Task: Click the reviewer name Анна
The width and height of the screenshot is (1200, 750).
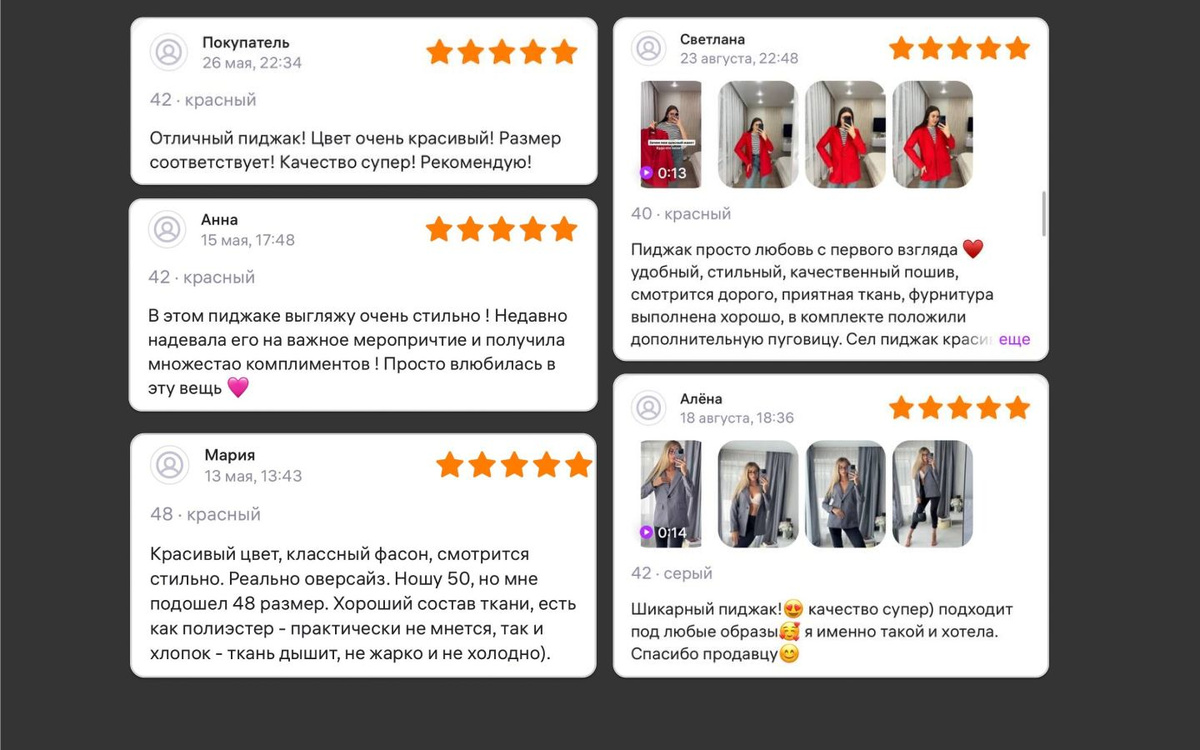Action: coord(220,220)
